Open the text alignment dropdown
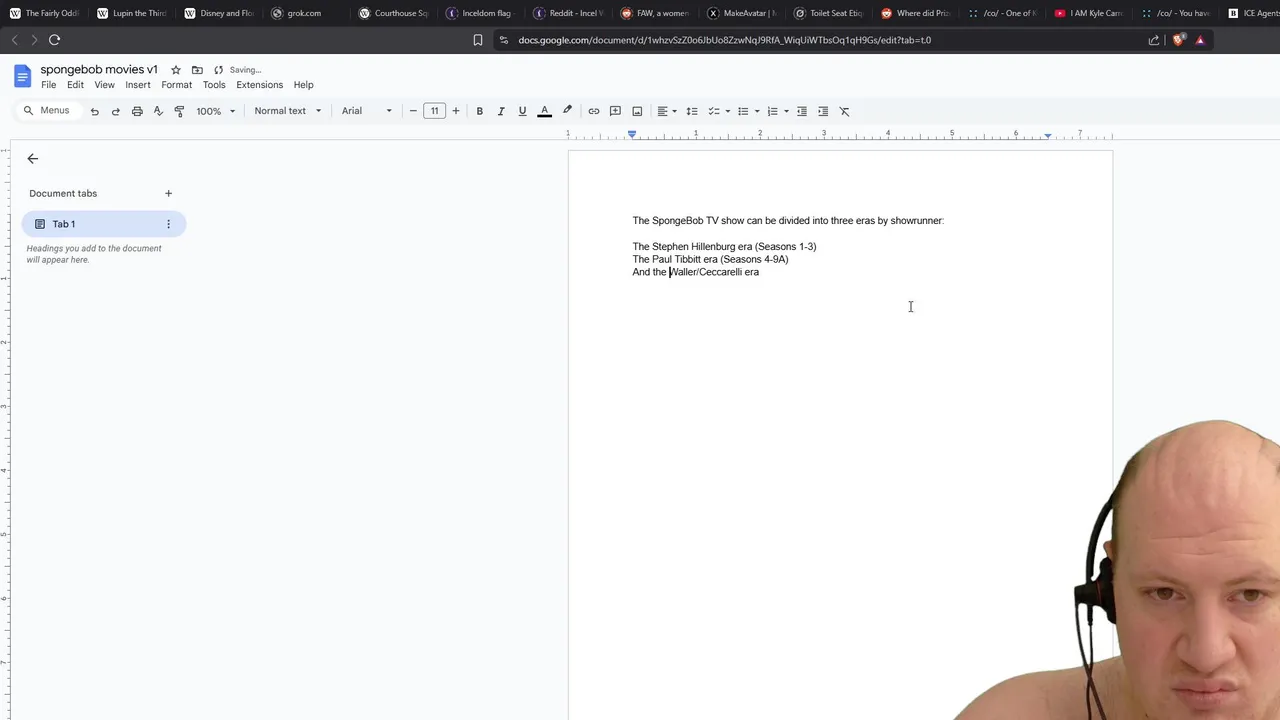The width and height of the screenshot is (1280, 720). click(x=667, y=111)
